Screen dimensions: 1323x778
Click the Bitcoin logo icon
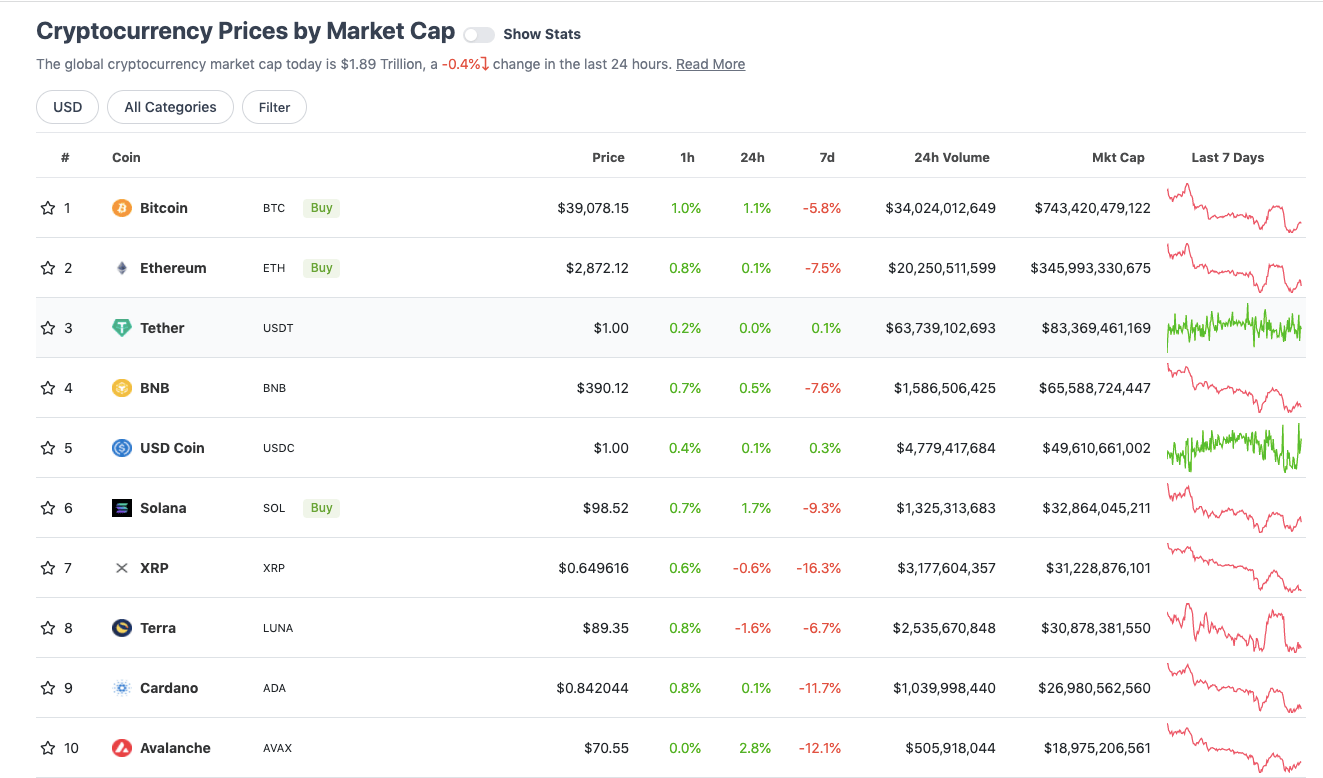[122, 208]
